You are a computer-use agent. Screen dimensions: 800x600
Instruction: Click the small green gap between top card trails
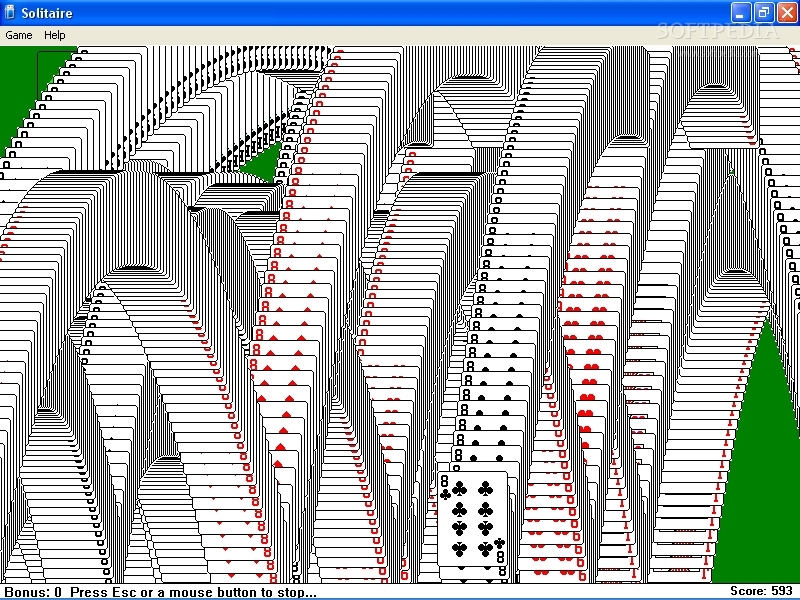pyautogui.click(x=263, y=163)
